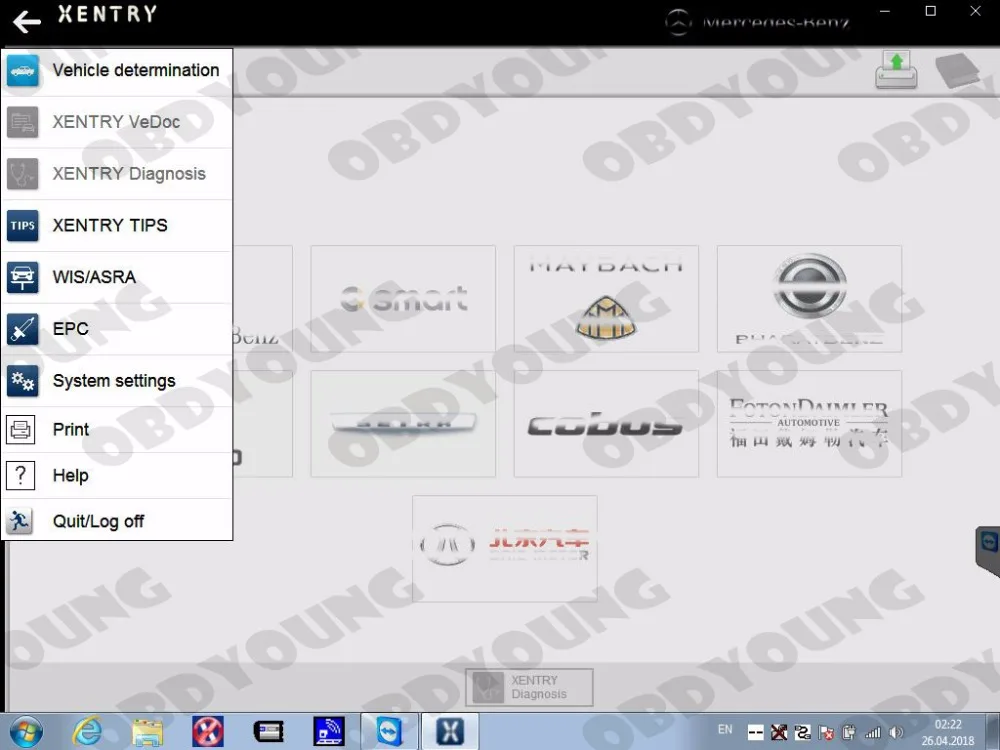Viewport: 1000px width, 750px height.
Task: Select the smart brand tile
Action: 403,298
